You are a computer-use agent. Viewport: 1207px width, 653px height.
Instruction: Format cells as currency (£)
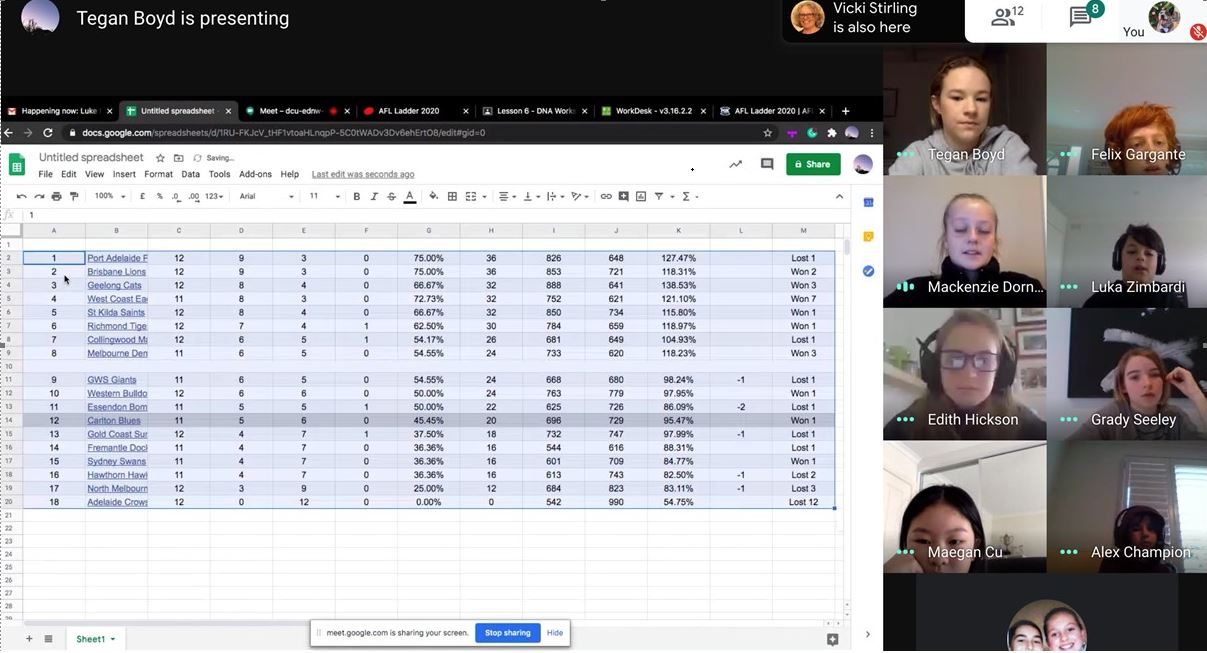pyautogui.click(x=142, y=196)
